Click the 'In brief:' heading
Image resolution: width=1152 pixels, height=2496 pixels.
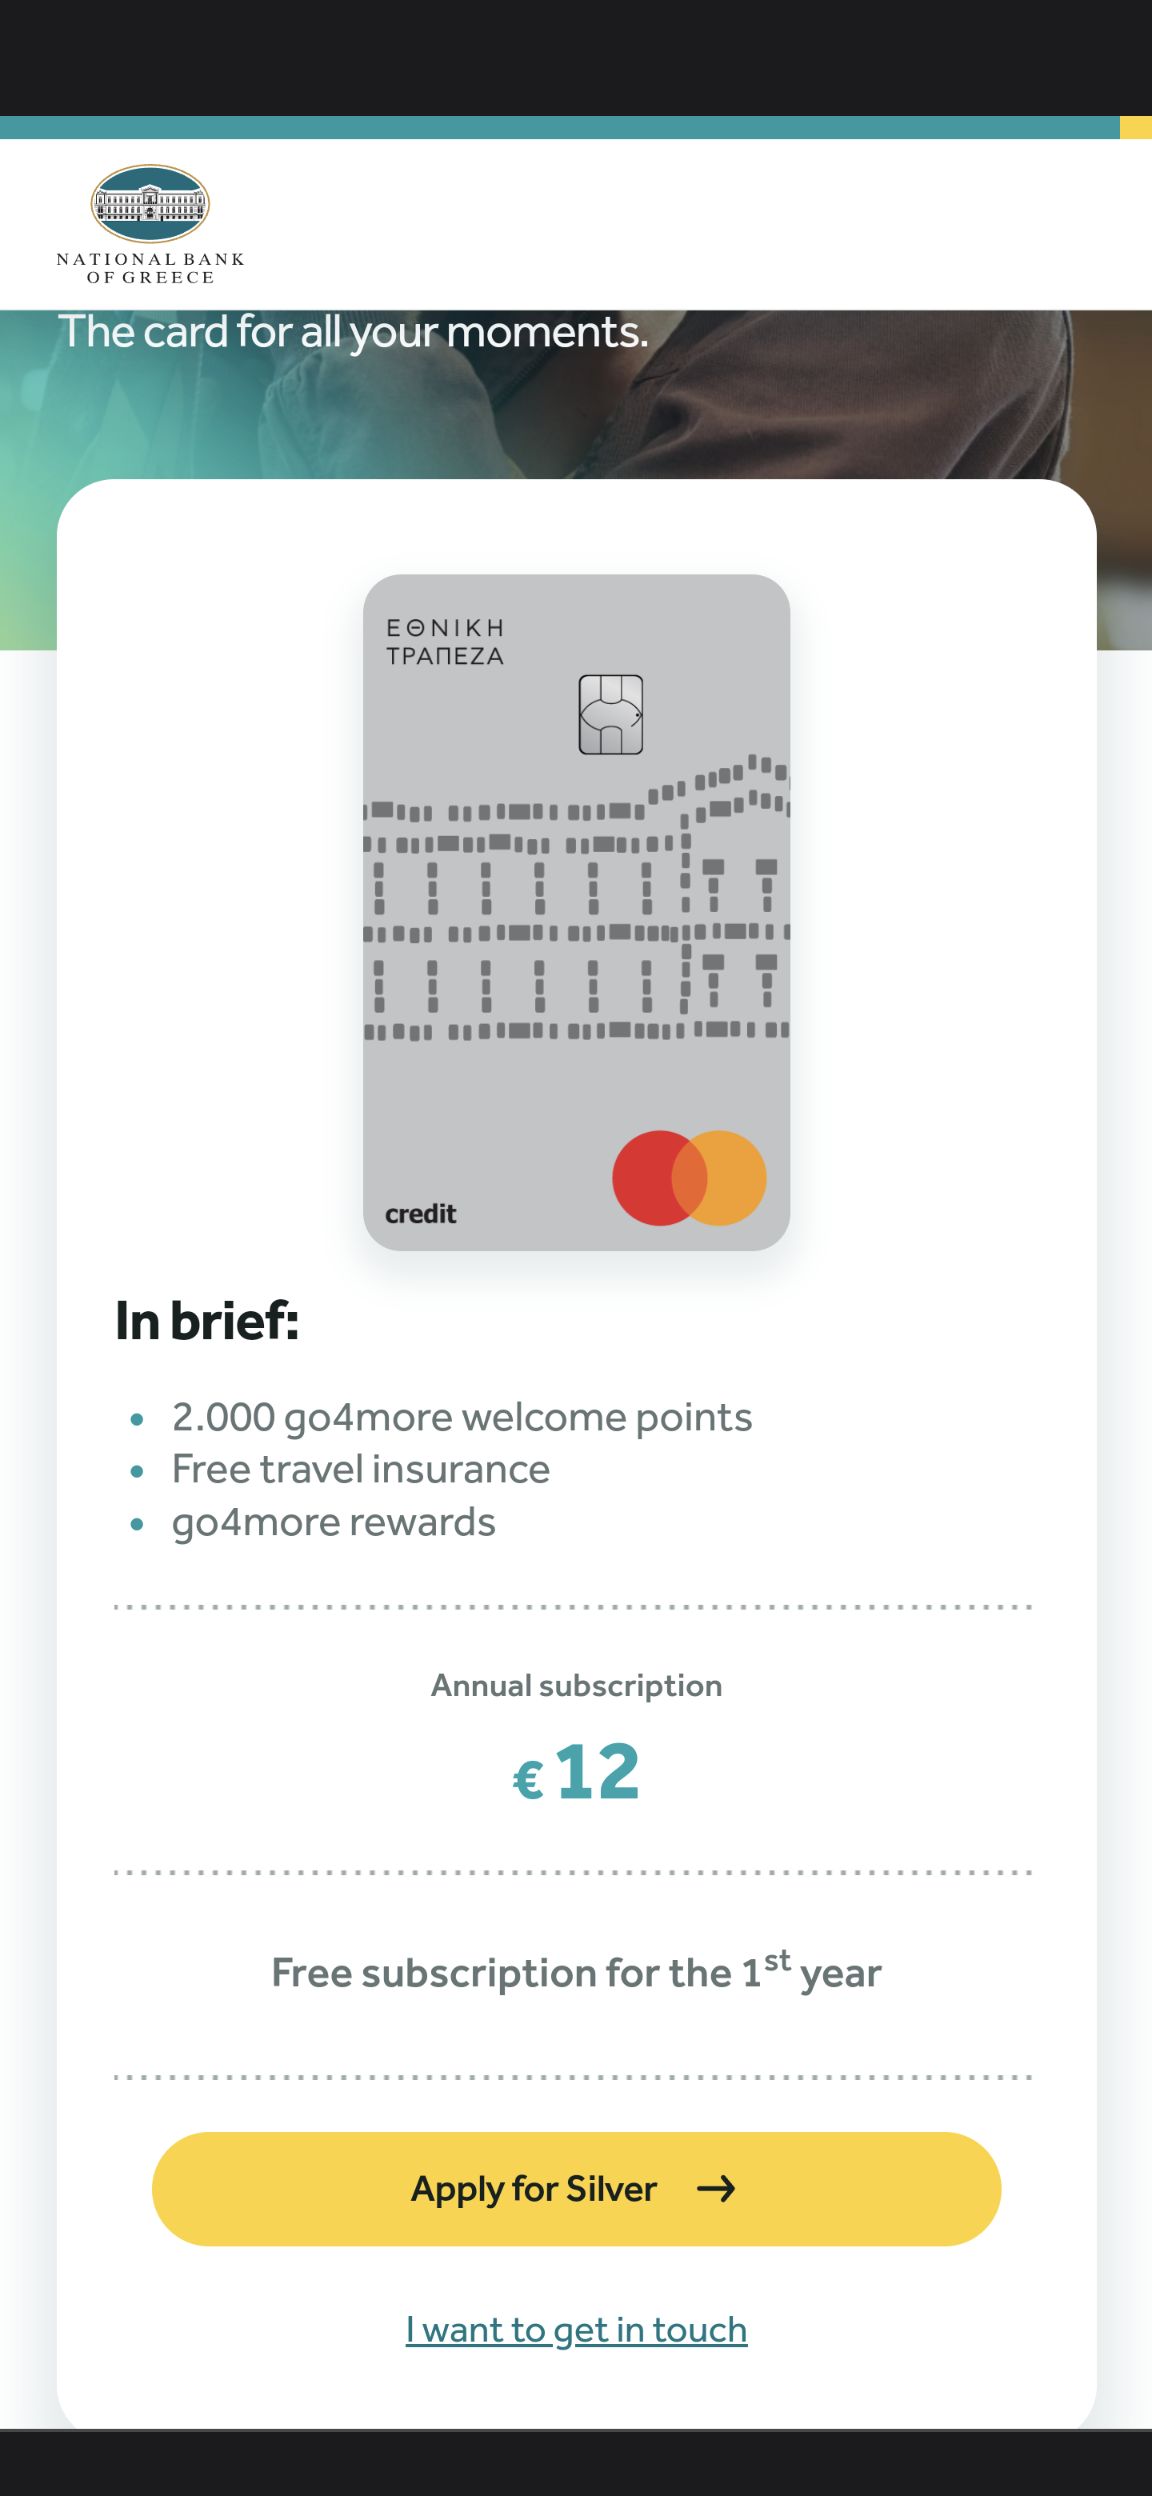(x=207, y=1320)
